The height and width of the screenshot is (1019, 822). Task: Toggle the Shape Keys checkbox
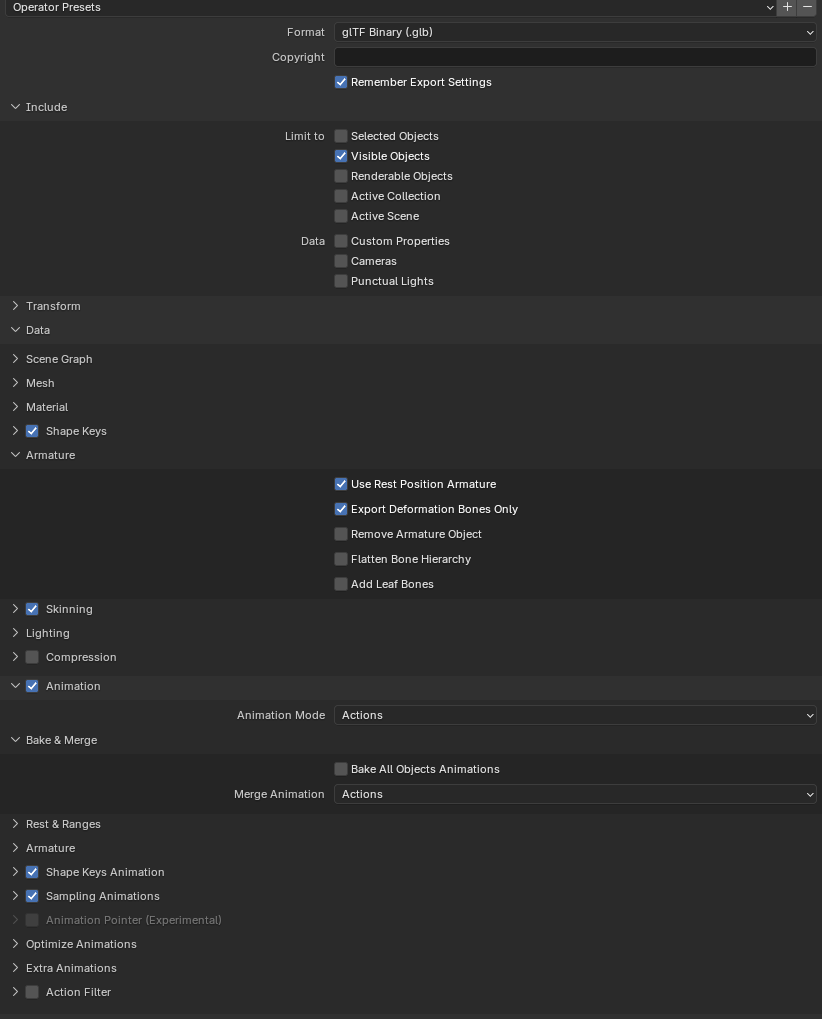pyautogui.click(x=32, y=431)
